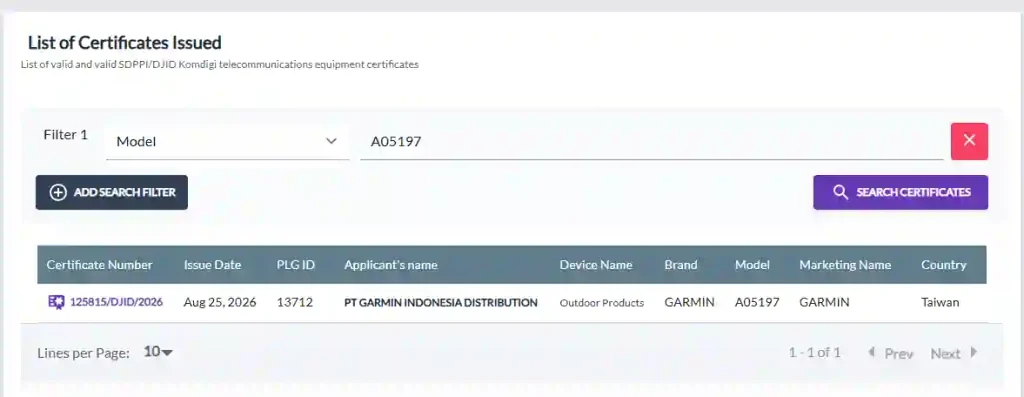Click the plus circle icon in Add Search Filter

[x=58, y=193]
